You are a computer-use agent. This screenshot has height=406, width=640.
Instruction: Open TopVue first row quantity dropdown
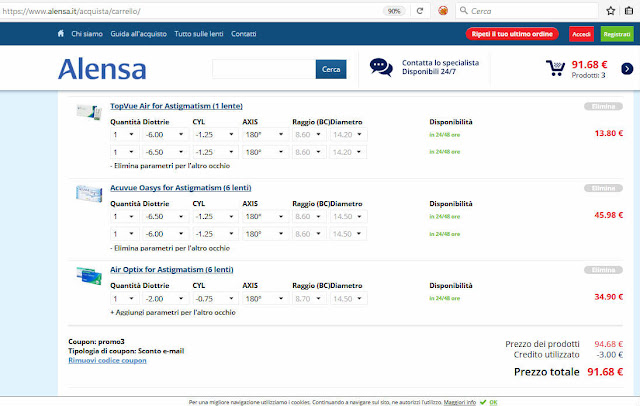pyautogui.click(x=124, y=134)
